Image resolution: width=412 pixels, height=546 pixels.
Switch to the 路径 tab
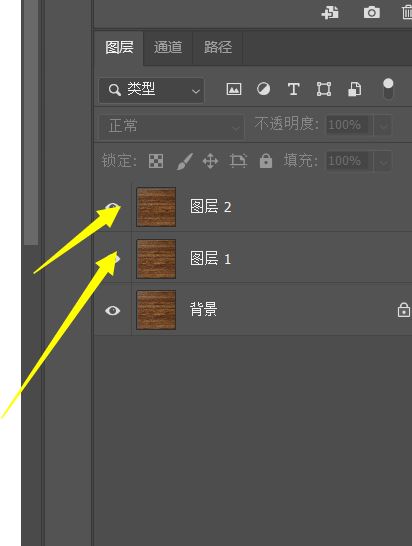tap(218, 47)
